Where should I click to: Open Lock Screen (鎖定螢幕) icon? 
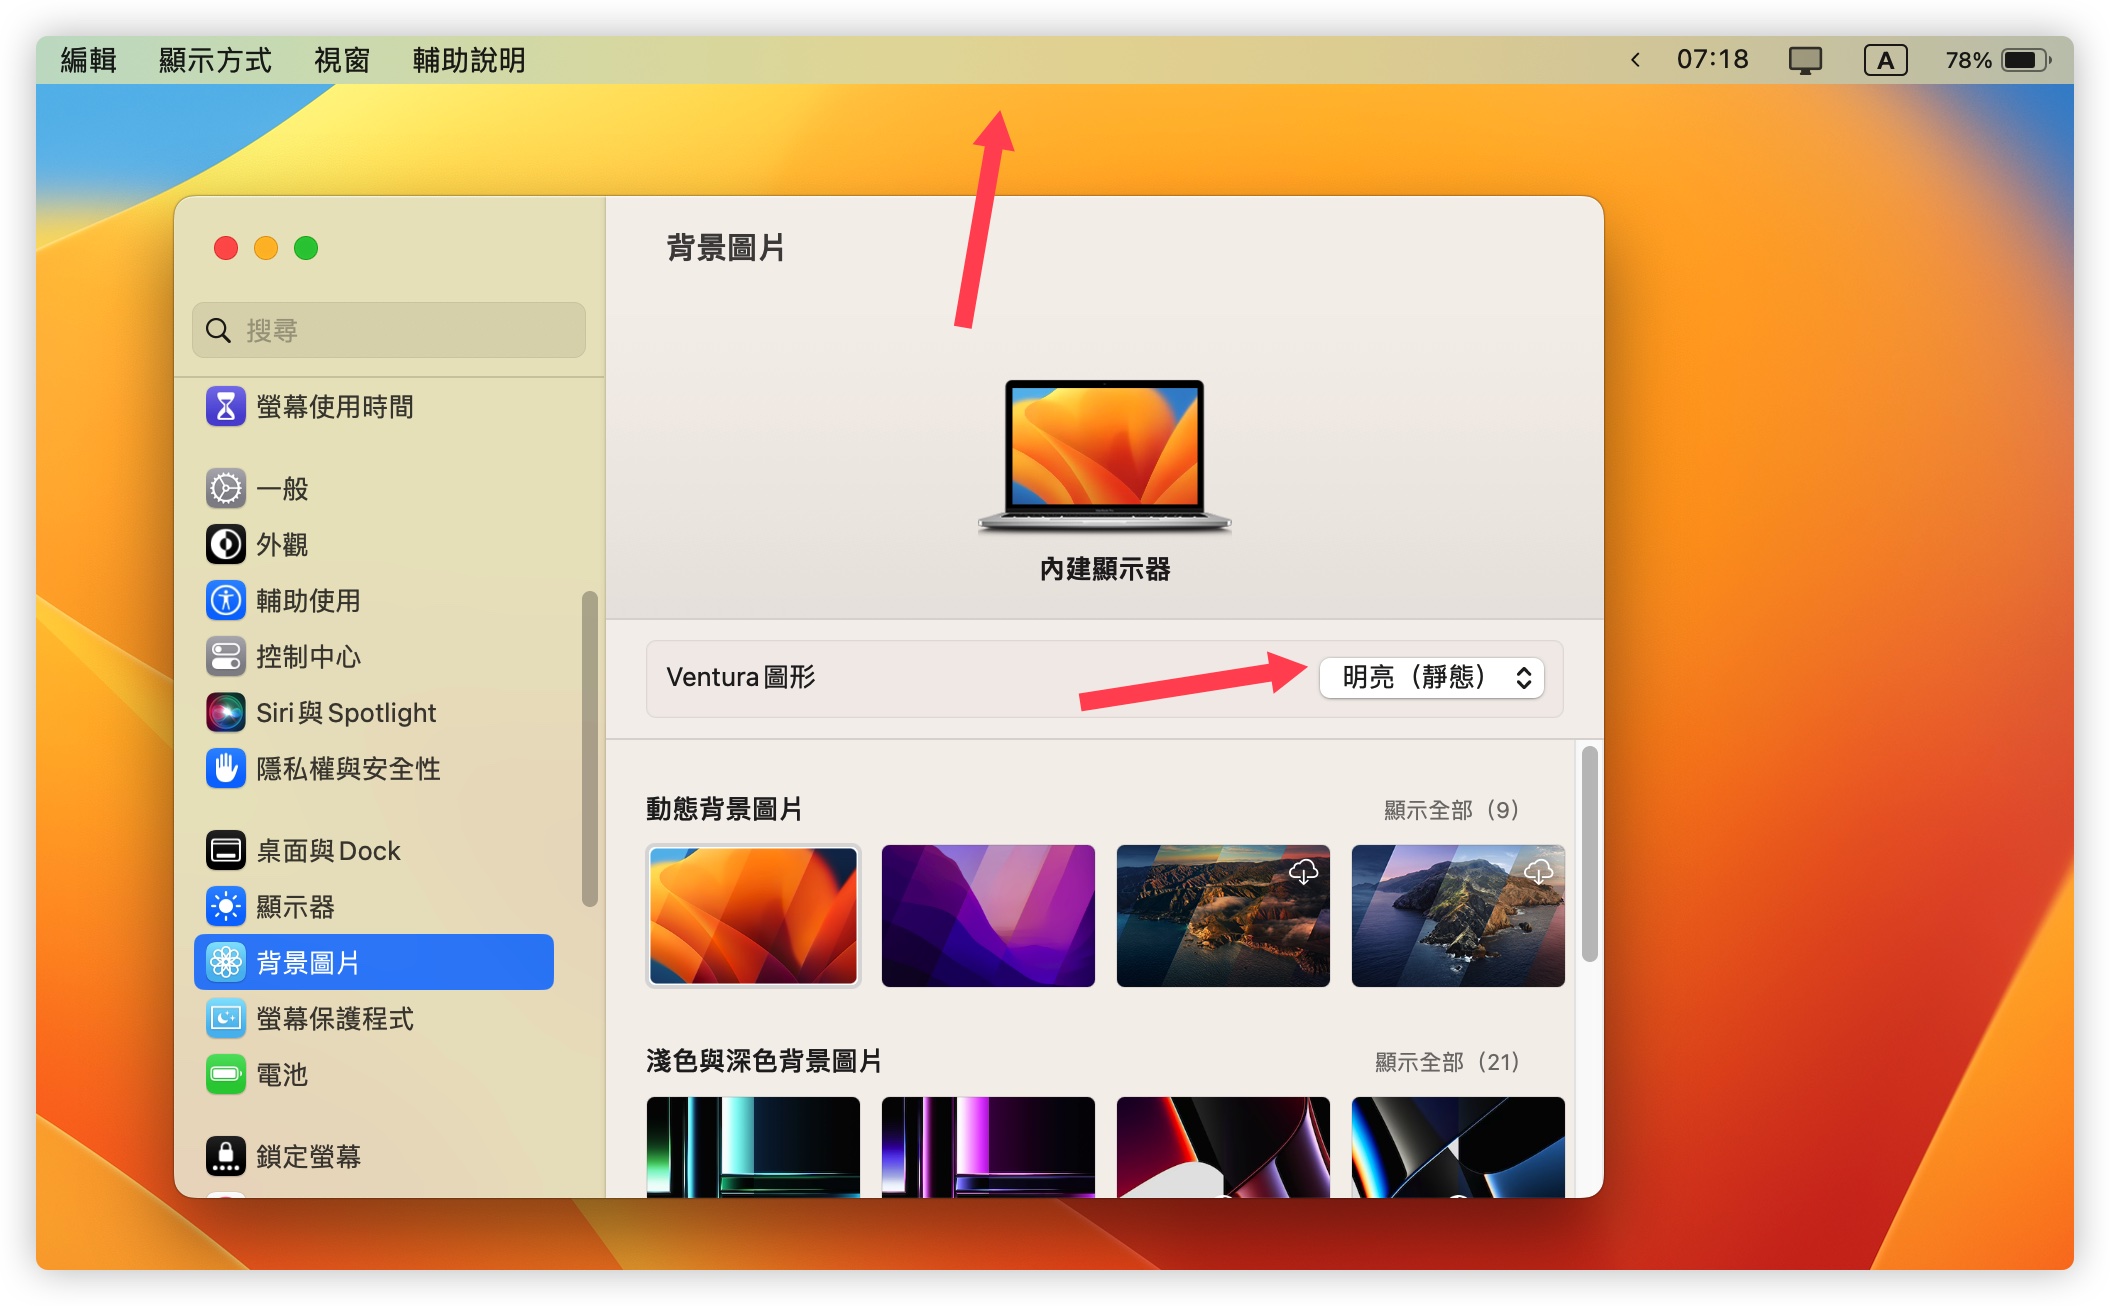point(226,1157)
